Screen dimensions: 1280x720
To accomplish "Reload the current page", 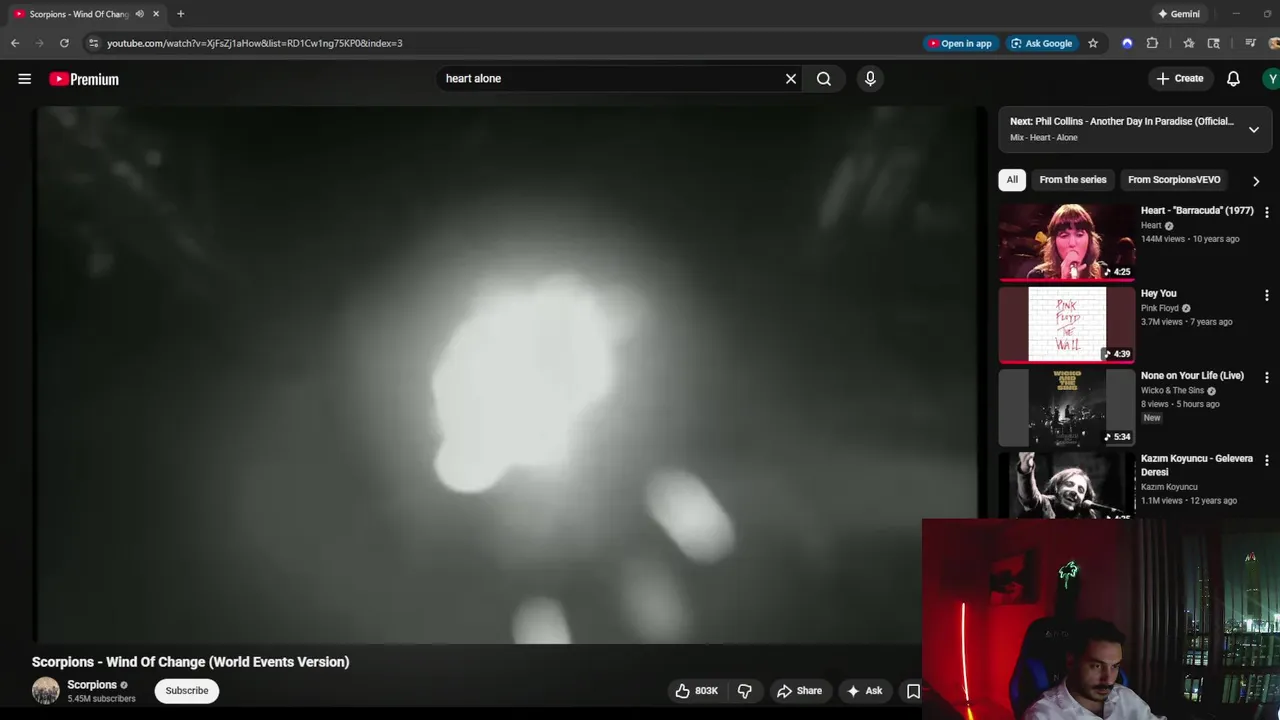I will (64, 43).
